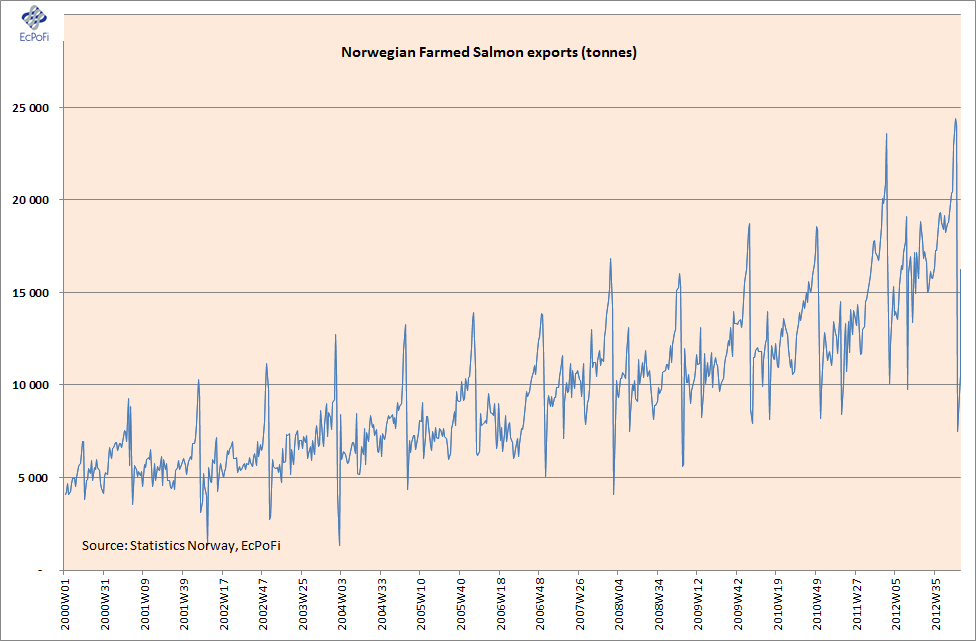
Task: Click the highest data peak near 24 000
Action: (x=955, y=119)
